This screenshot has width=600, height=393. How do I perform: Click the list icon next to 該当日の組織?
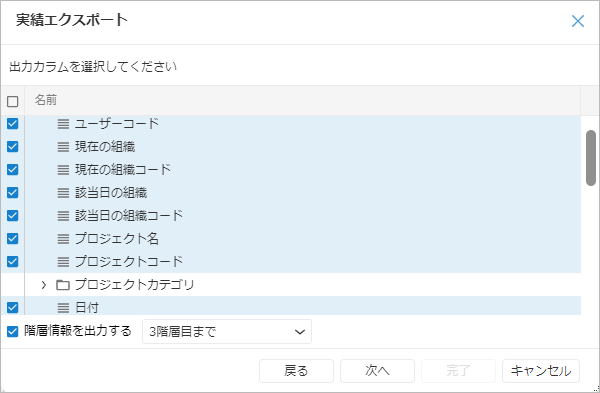(63, 193)
